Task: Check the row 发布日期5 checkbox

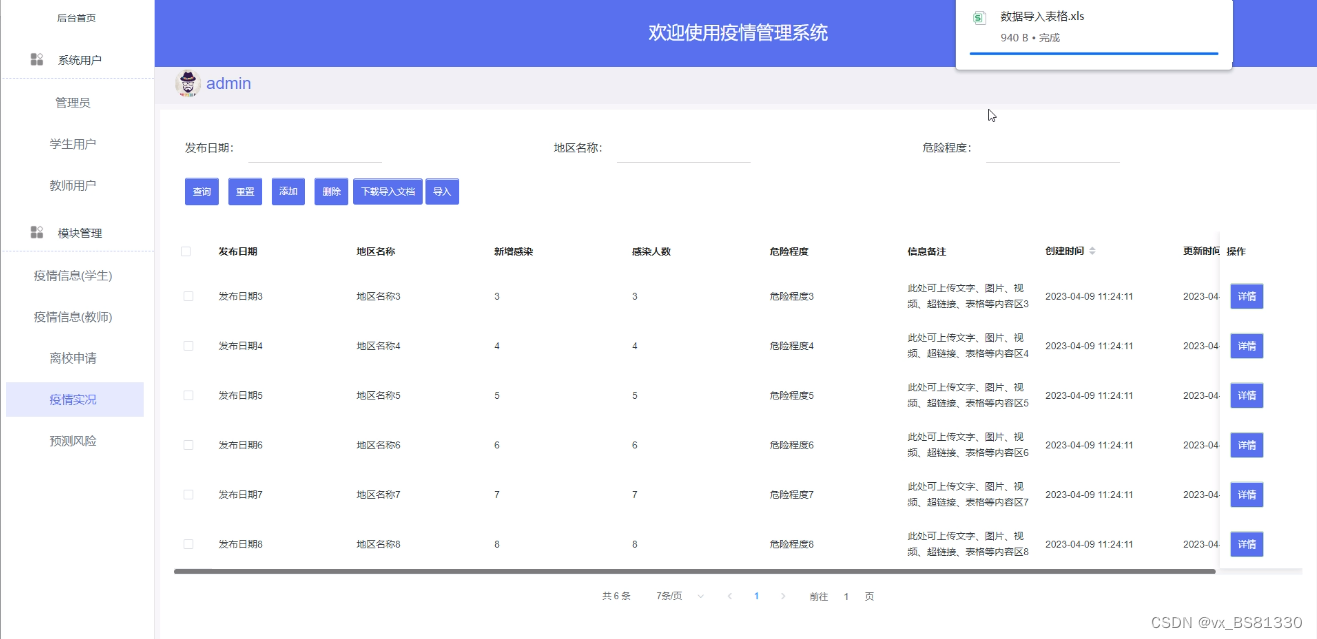Action: coord(188,395)
